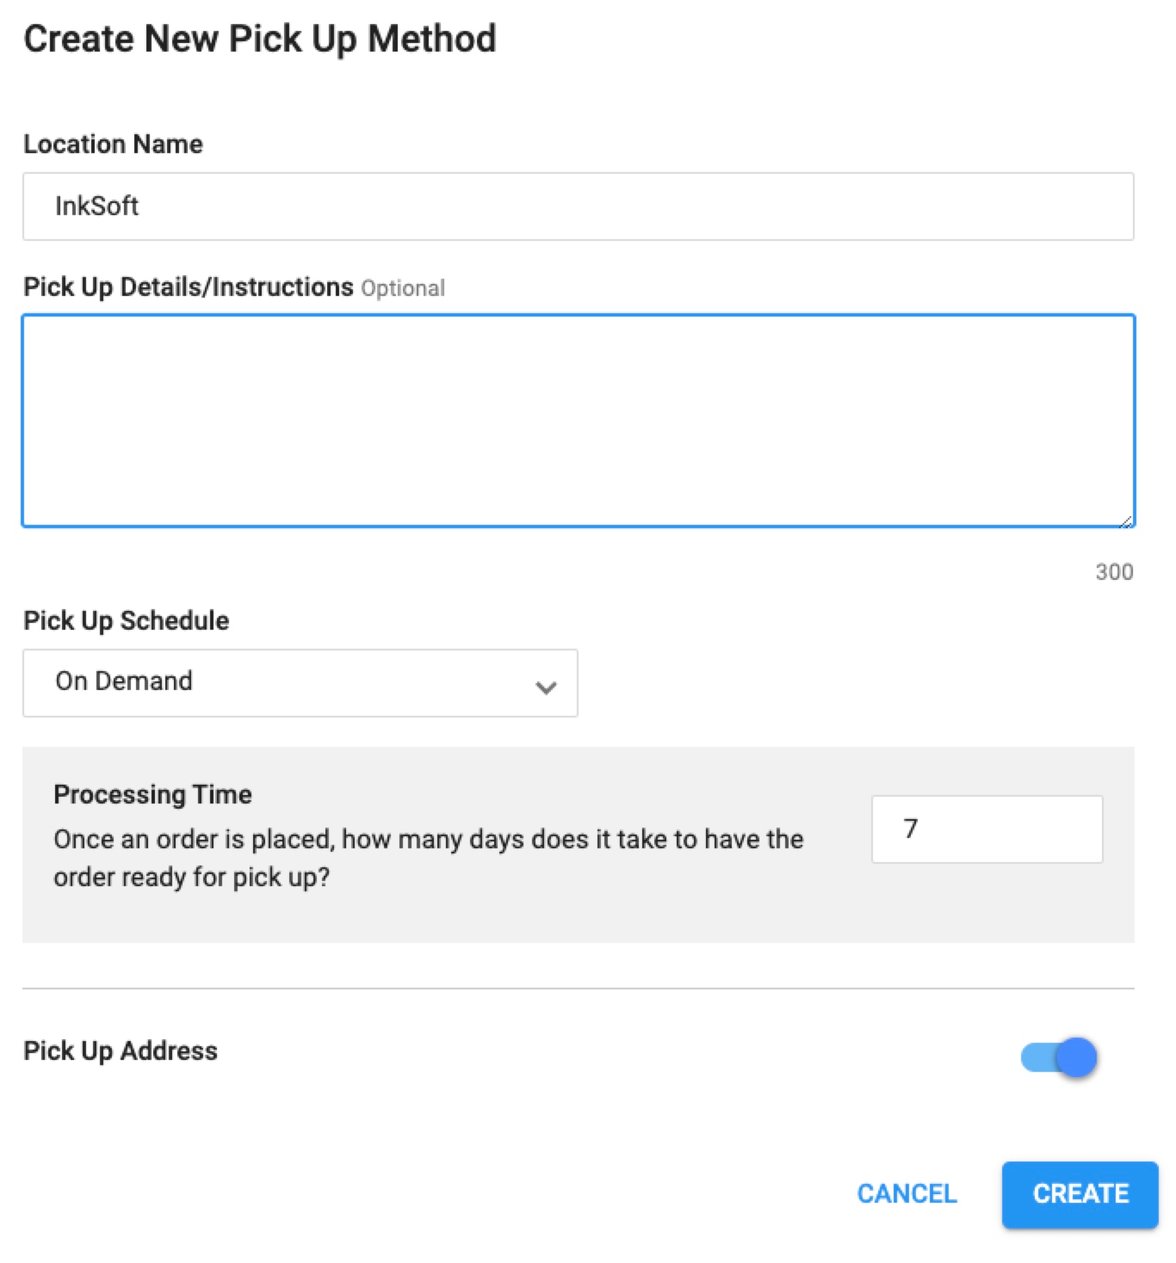The width and height of the screenshot is (1176, 1263).
Task: Open the Pick Up Schedule dropdown
Action: click(x=300, y=683)
